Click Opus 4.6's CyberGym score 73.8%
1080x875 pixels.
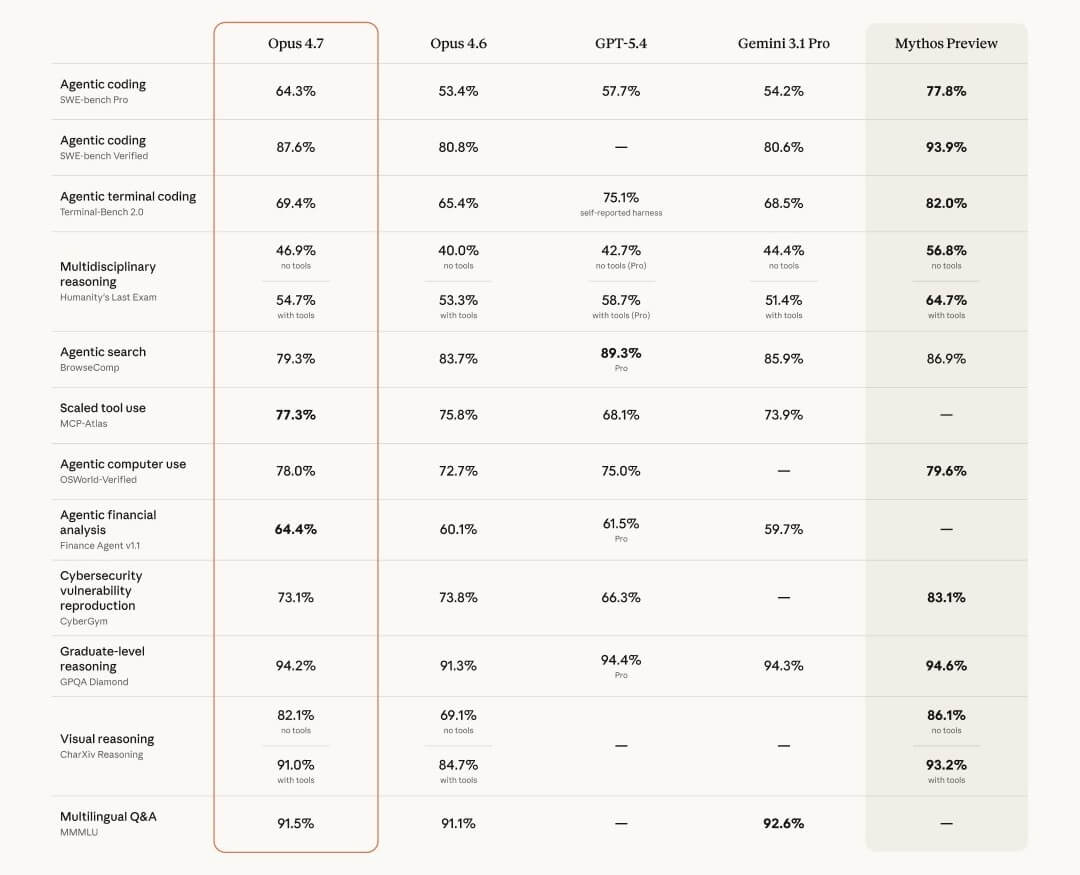[x=458, y=598]
